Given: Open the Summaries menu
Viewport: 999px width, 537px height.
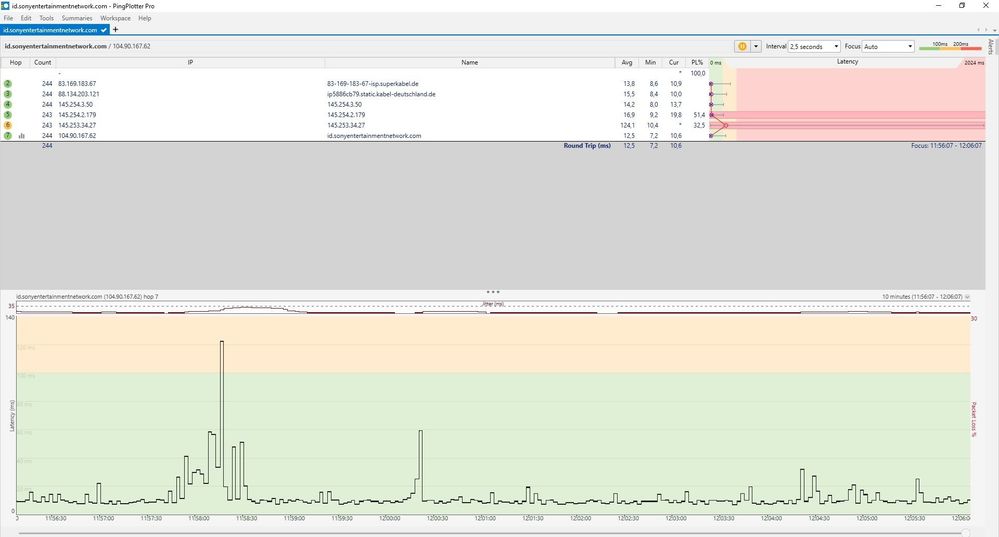Looking at the screenshot, I should click(x=77, y=18).
